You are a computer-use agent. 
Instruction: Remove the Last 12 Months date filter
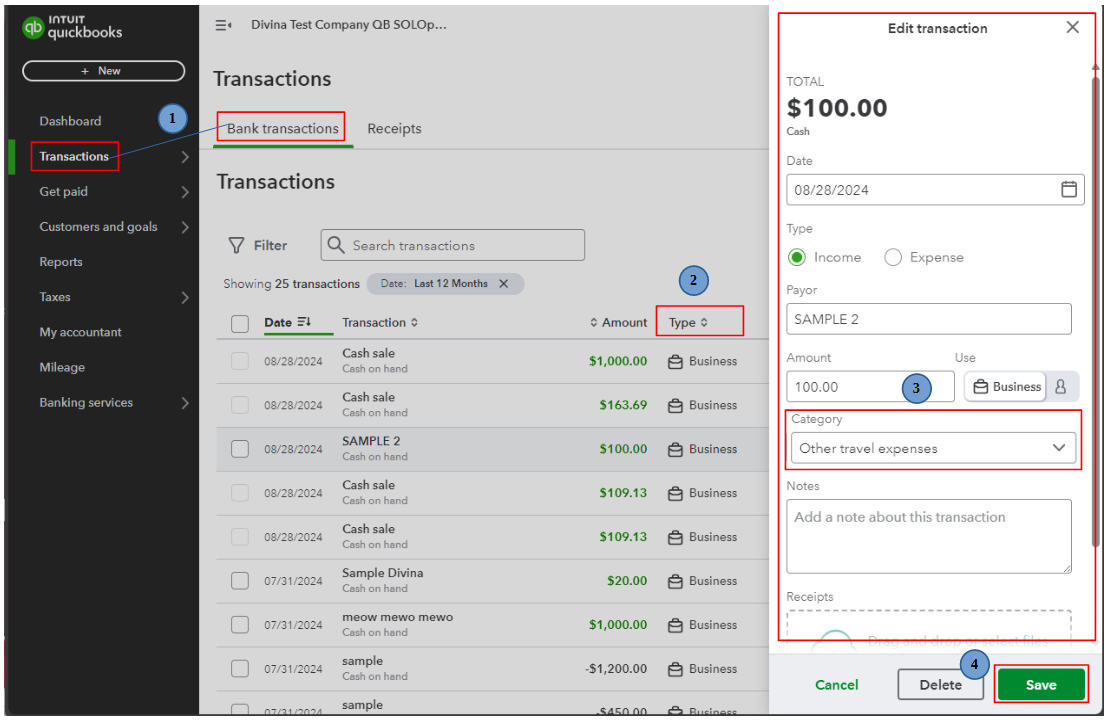pyautogui.click(x=504, y=283)
